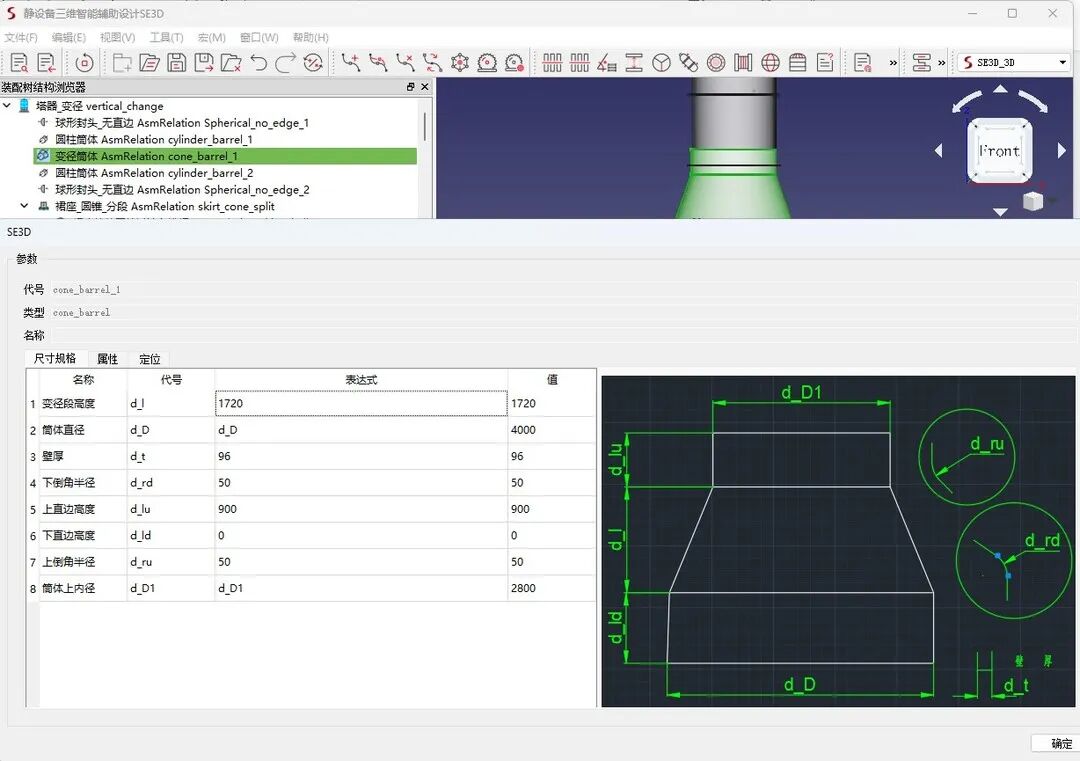The height and width of the screenshot is (761, 1080).
Task: Click the document with left arrow icon
Action: pos(46,63)
